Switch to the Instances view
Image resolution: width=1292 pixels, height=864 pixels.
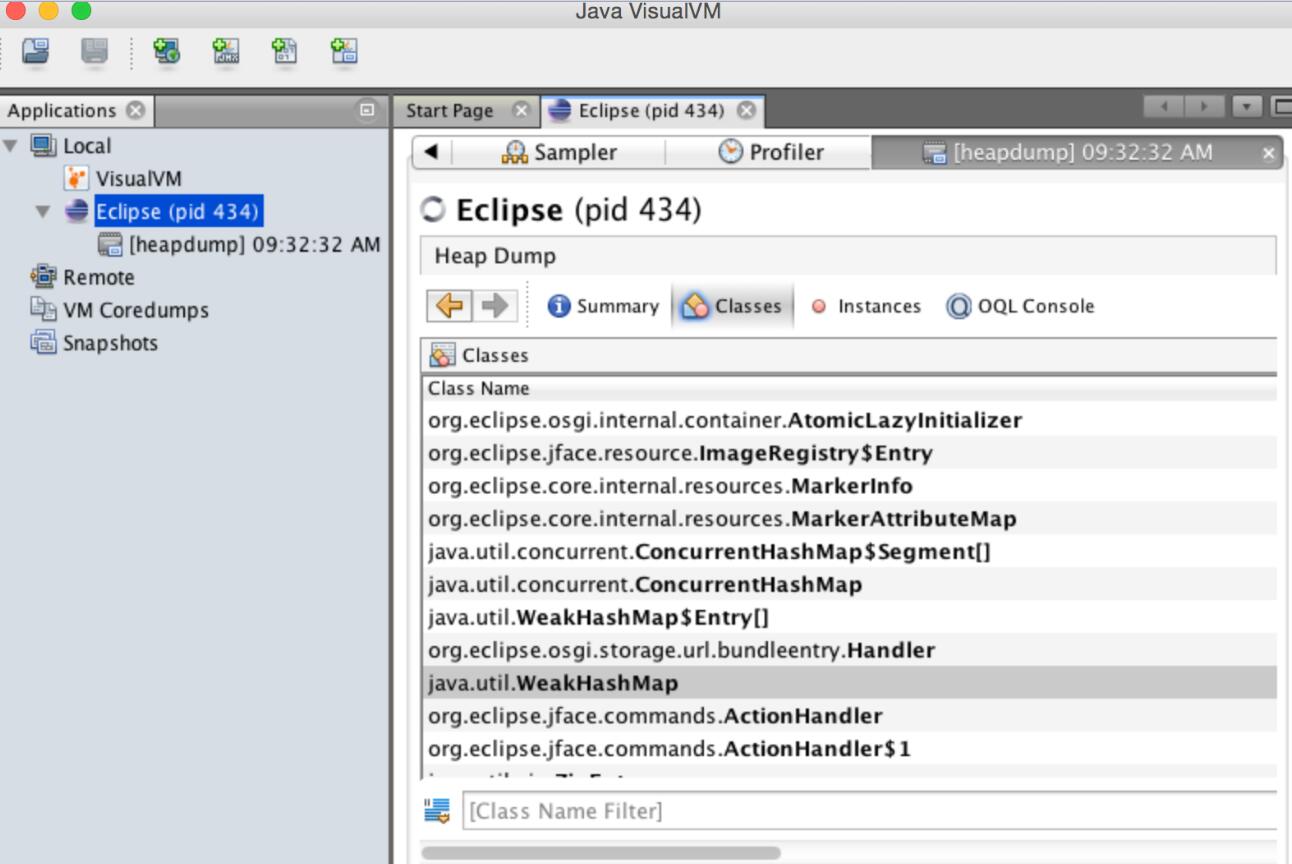(x=866, y=307)
